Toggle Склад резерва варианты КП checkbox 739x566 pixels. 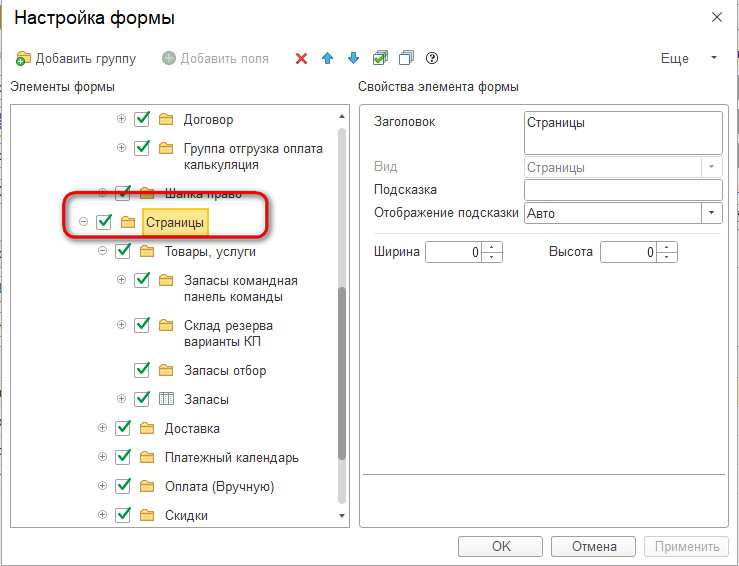click(x=142, y=325)
